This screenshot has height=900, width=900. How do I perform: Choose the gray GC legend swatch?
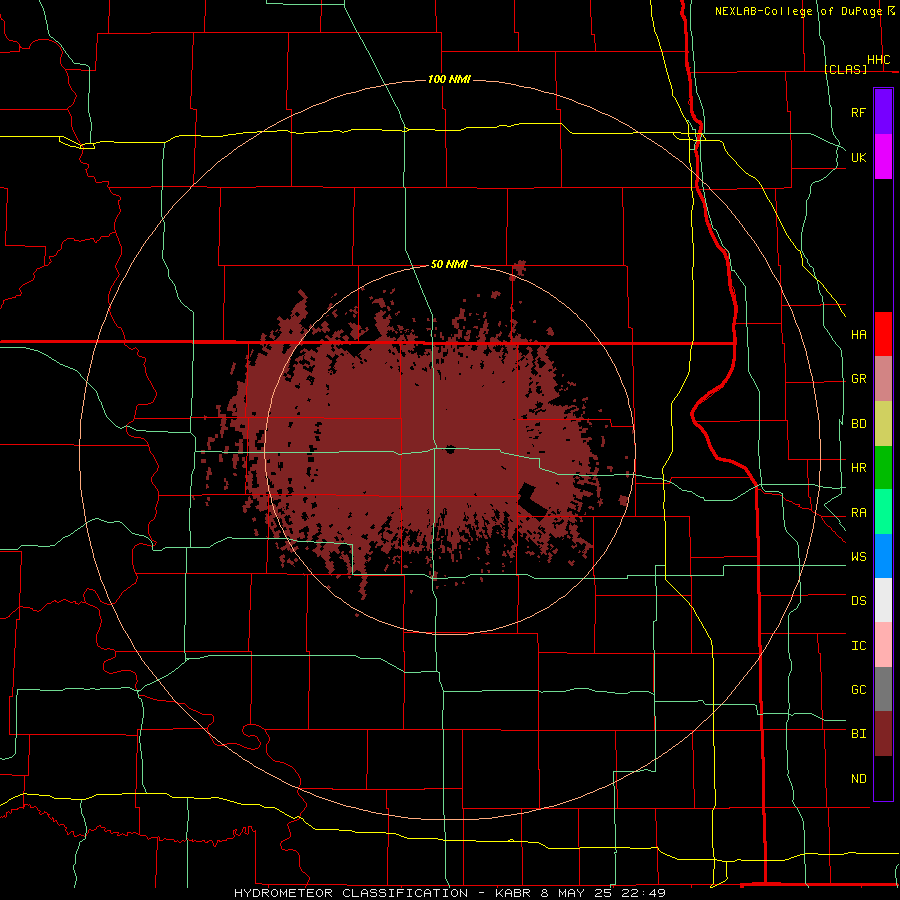(883, 689)
